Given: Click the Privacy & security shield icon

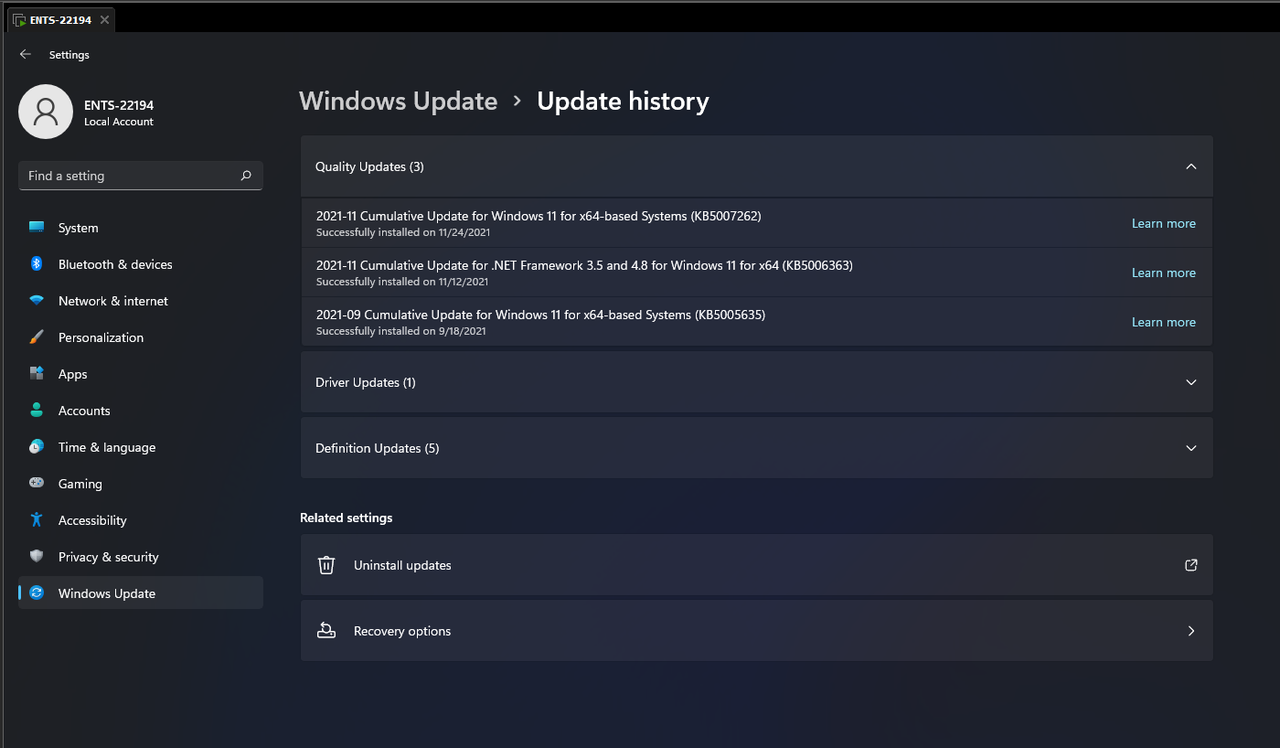Looking at the screenshot, I should pos(37,556).
